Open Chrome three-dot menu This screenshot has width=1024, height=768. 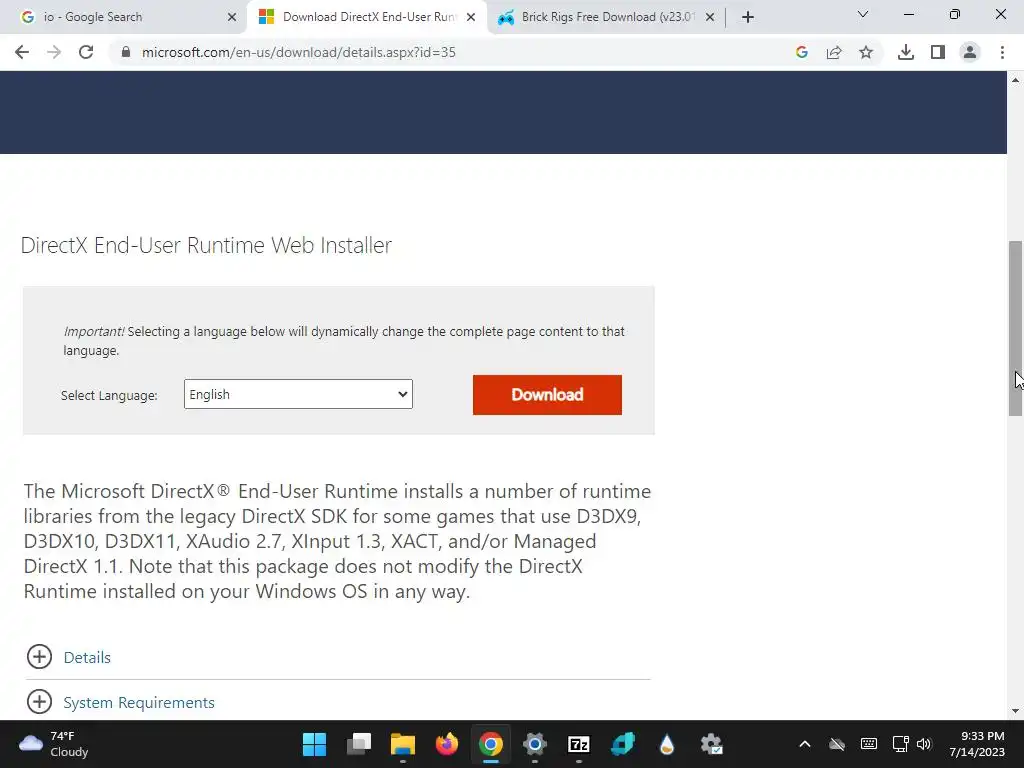click(1002, 52)
